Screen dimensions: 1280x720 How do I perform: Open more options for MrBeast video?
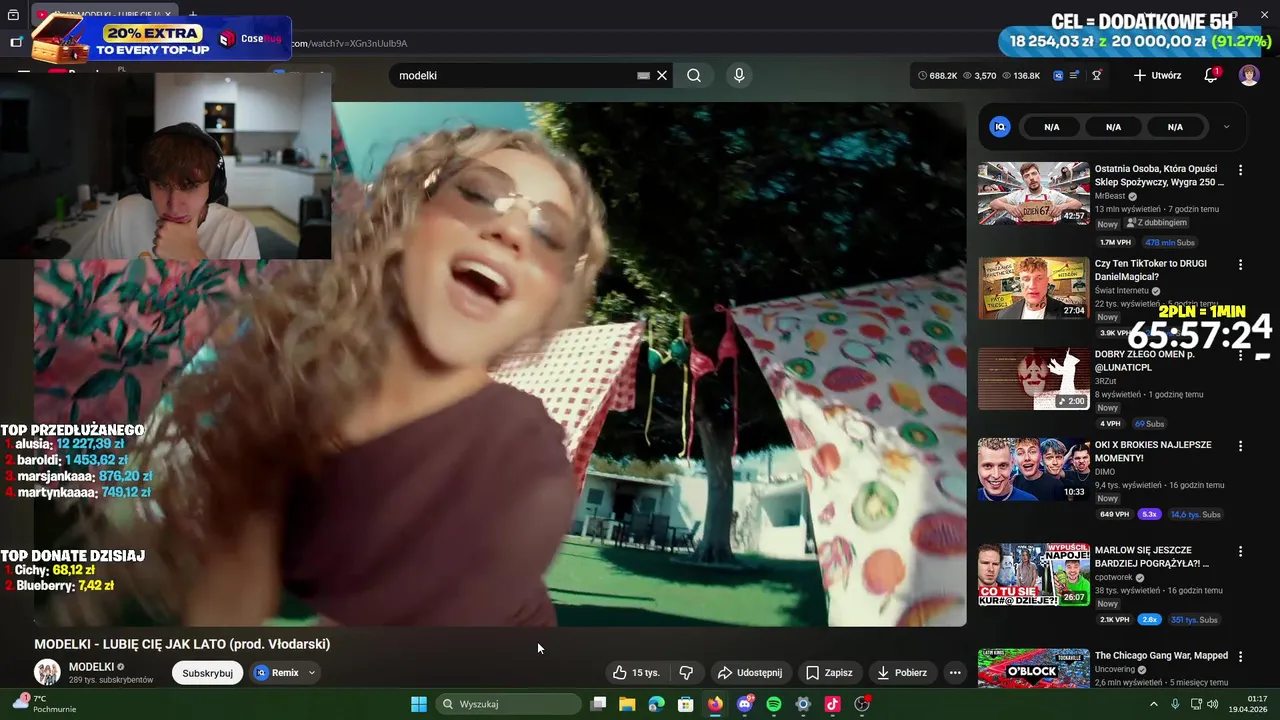point(1241,170)
